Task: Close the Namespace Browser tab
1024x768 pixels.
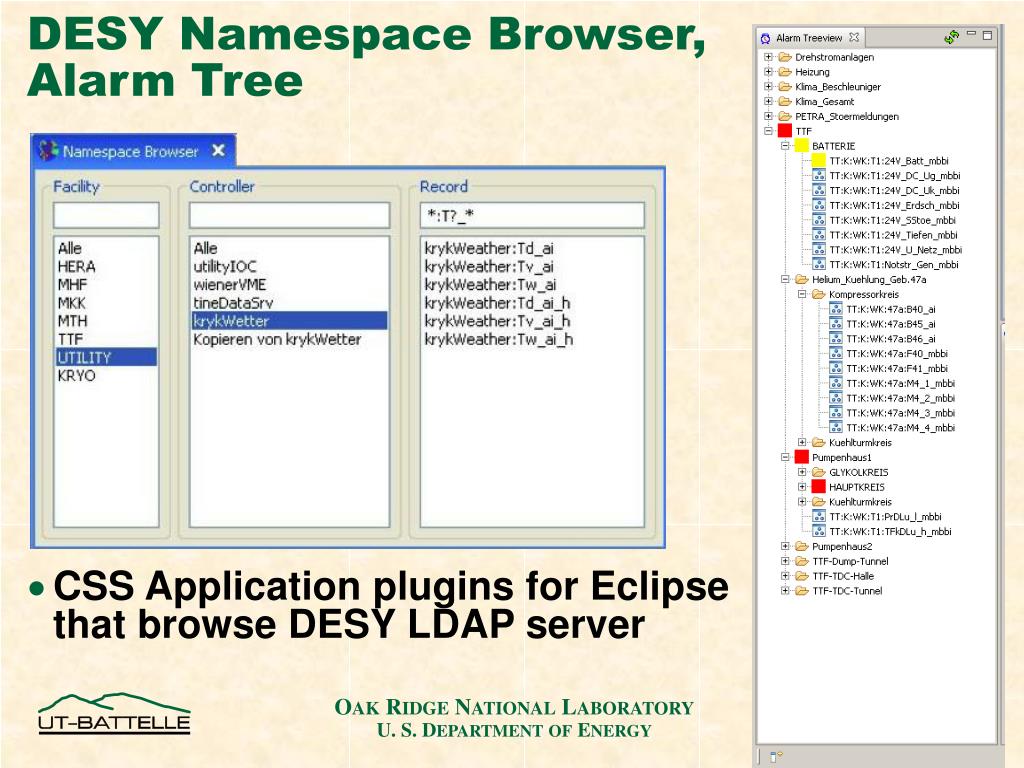Action: point(219,151)
